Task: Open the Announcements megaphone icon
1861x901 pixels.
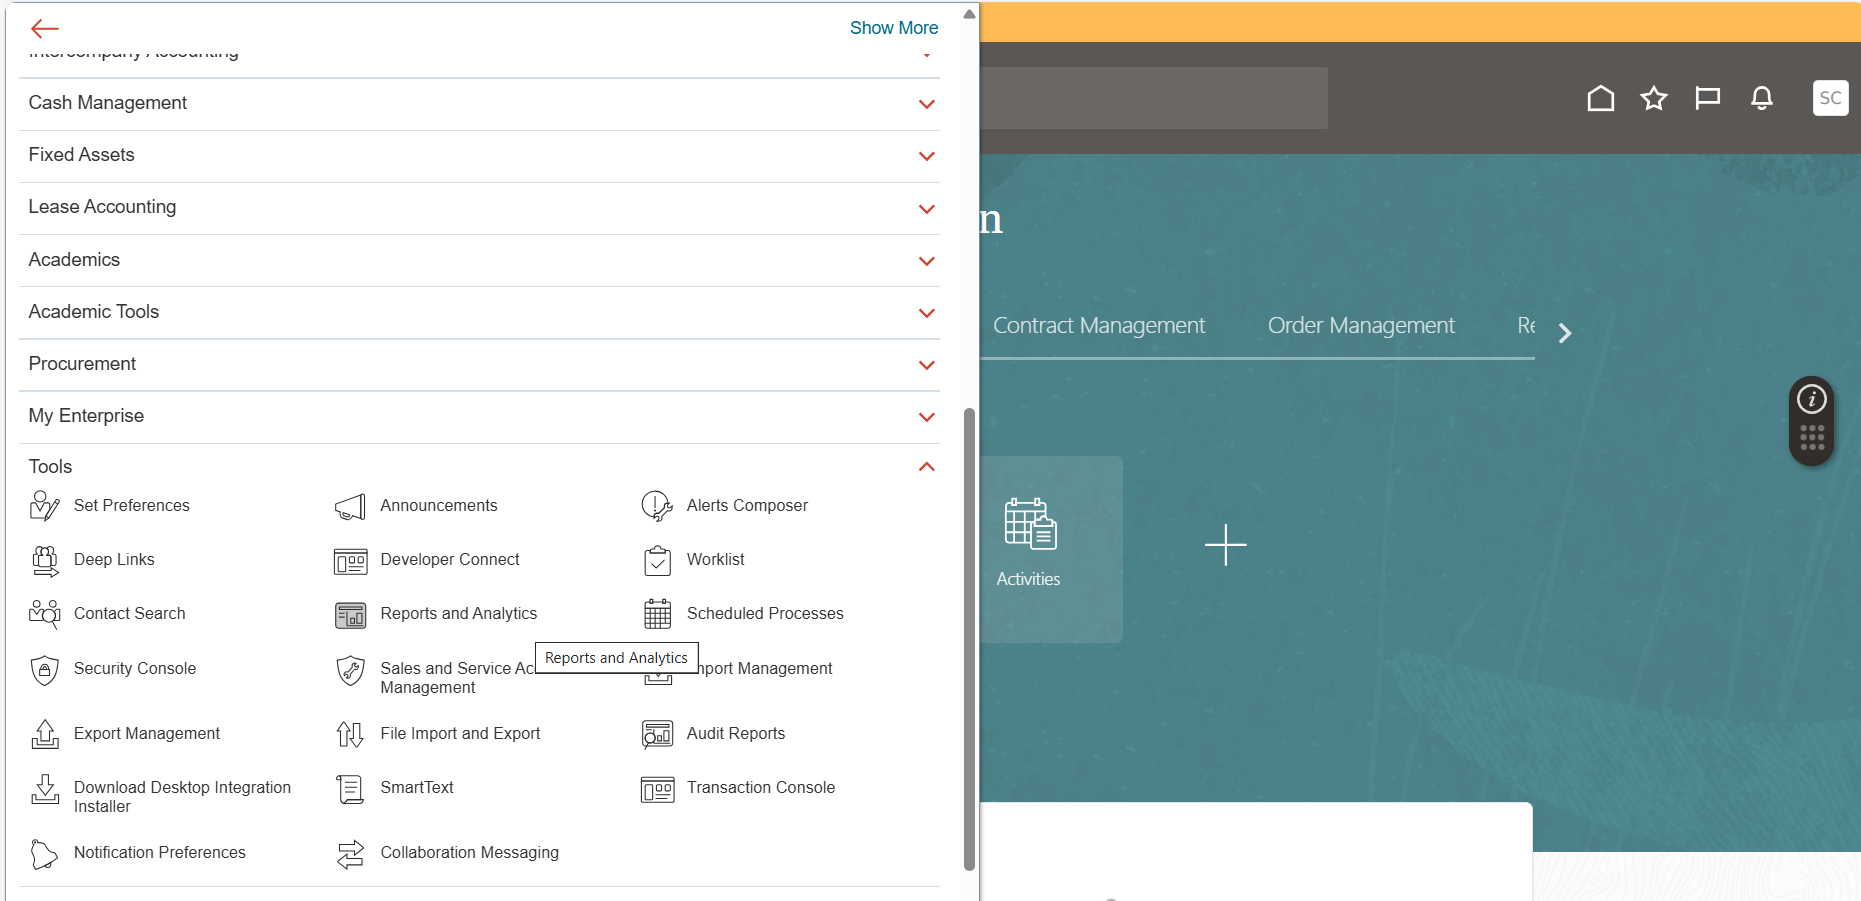Action: [350, 507]
